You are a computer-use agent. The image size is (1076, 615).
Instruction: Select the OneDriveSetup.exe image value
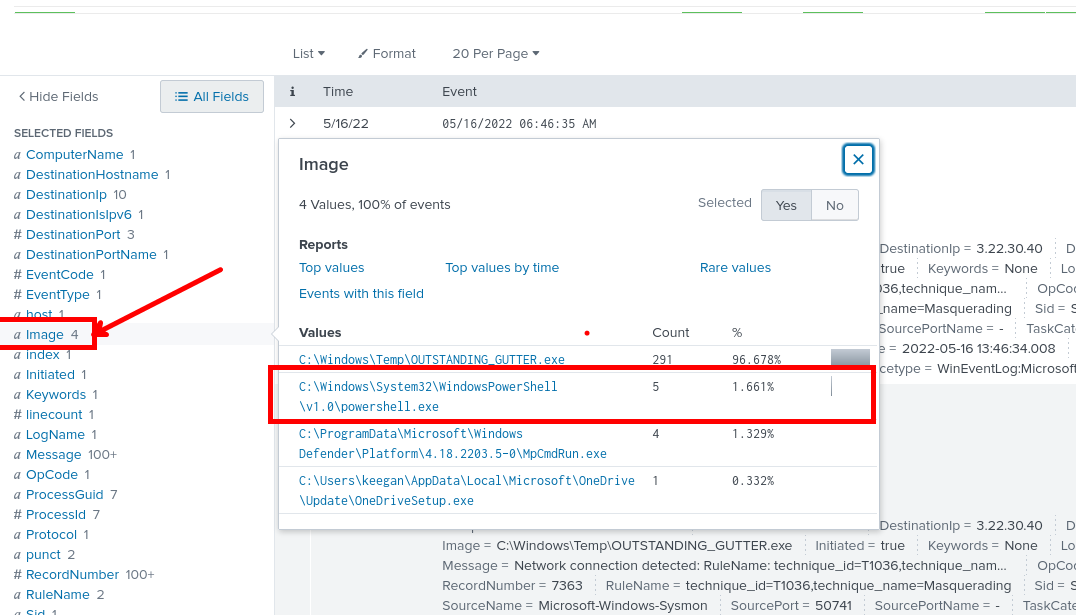(x=466, y=491)
